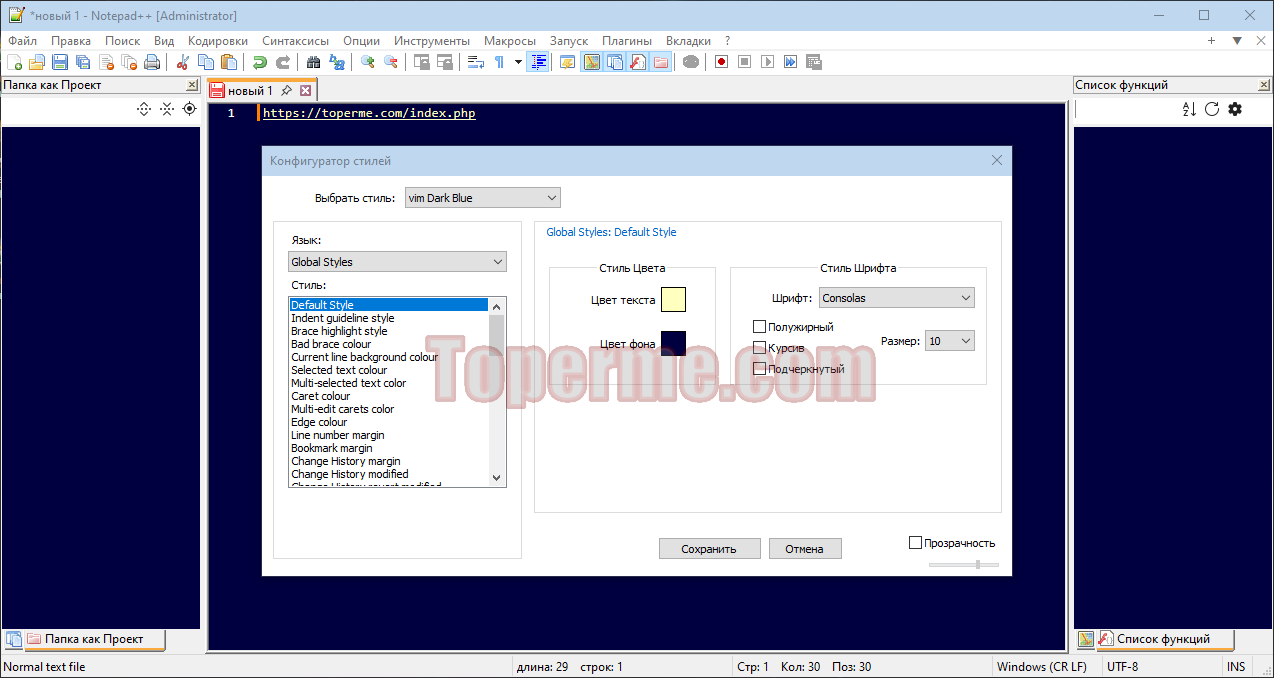Screen dimensions: 1274x678
Task: Click the Paste clipboard icon
Action: tap(229, 62)
